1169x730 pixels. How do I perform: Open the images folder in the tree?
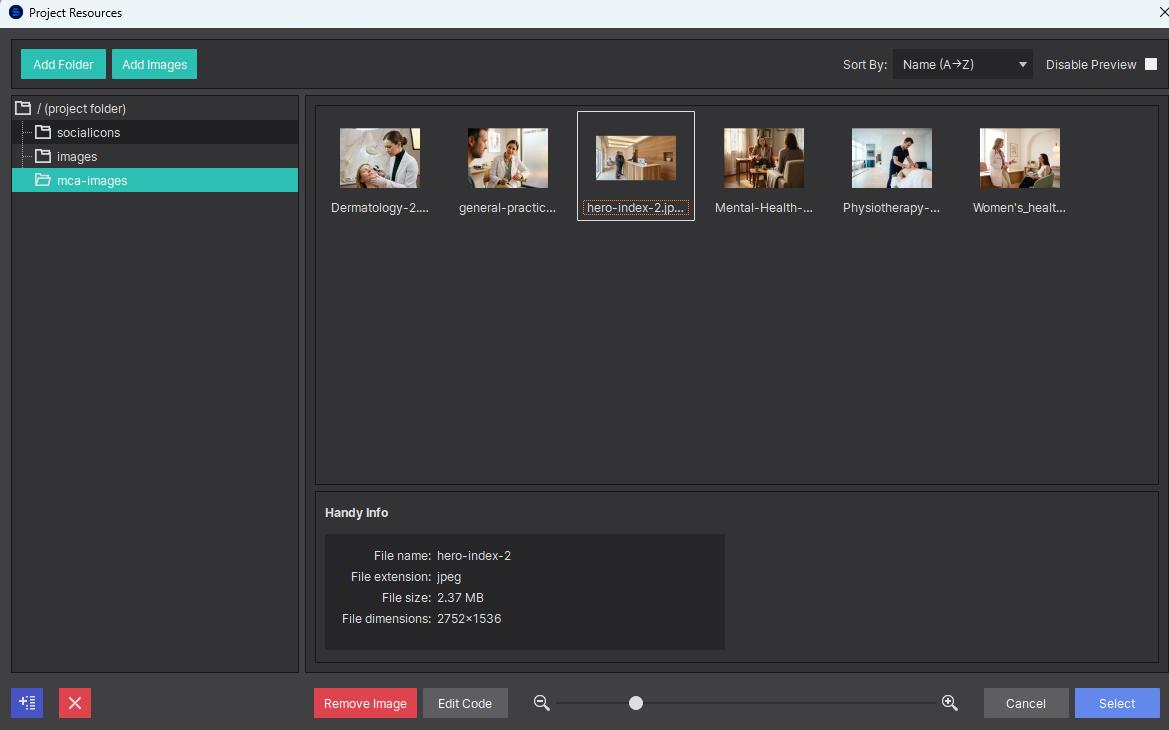pos(155,157)
